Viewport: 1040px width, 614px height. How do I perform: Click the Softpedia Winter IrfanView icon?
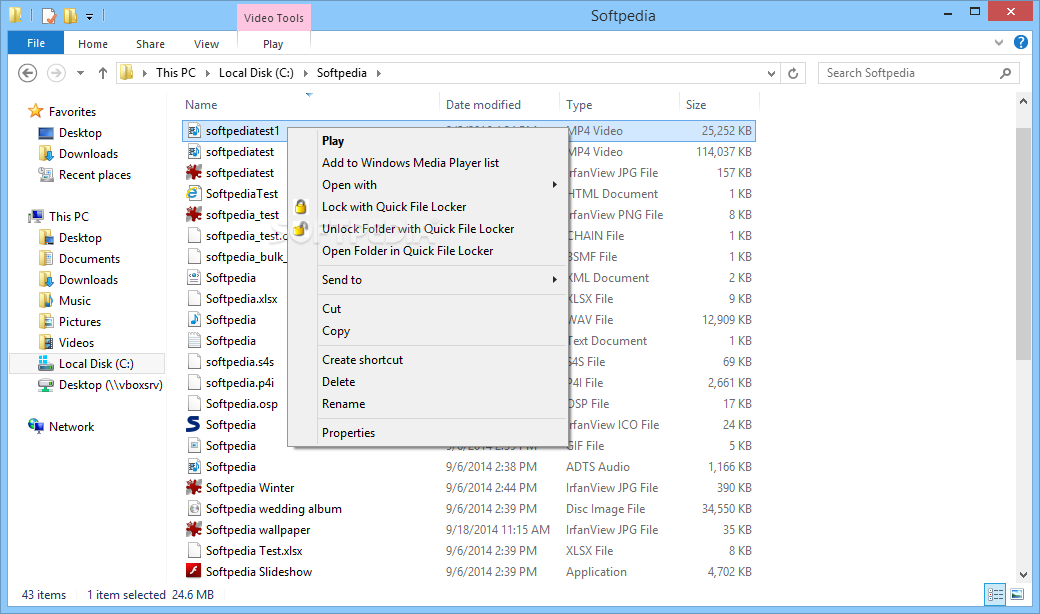(x=194, y=487)
